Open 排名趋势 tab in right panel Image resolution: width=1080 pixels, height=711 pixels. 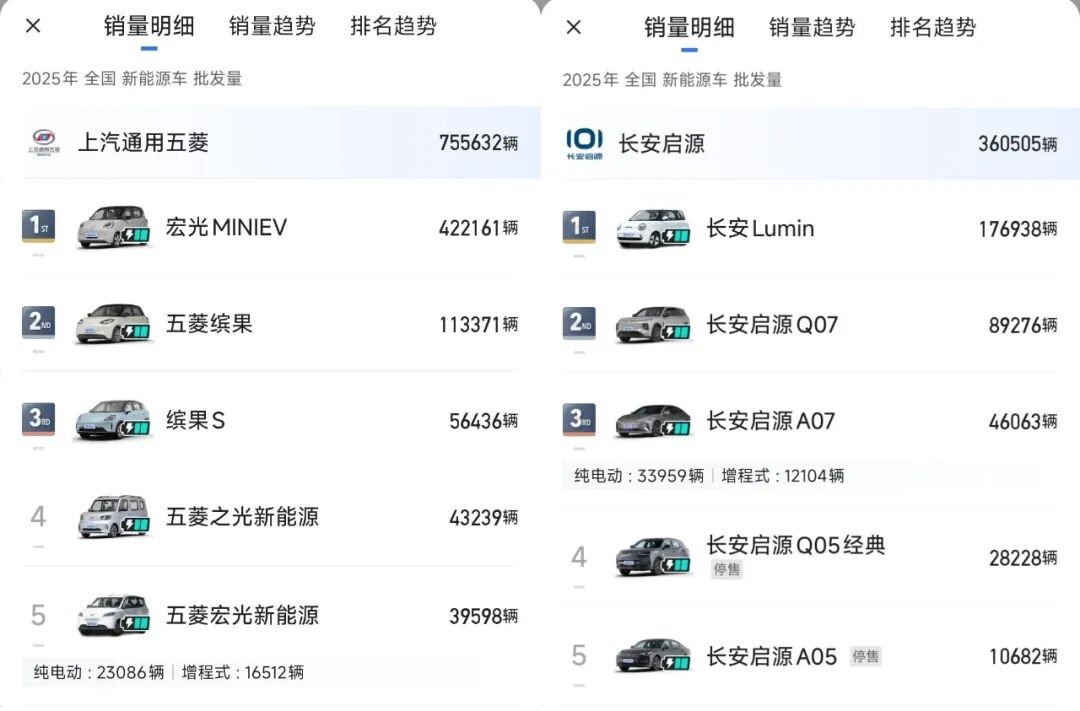(x=933, y=27)
